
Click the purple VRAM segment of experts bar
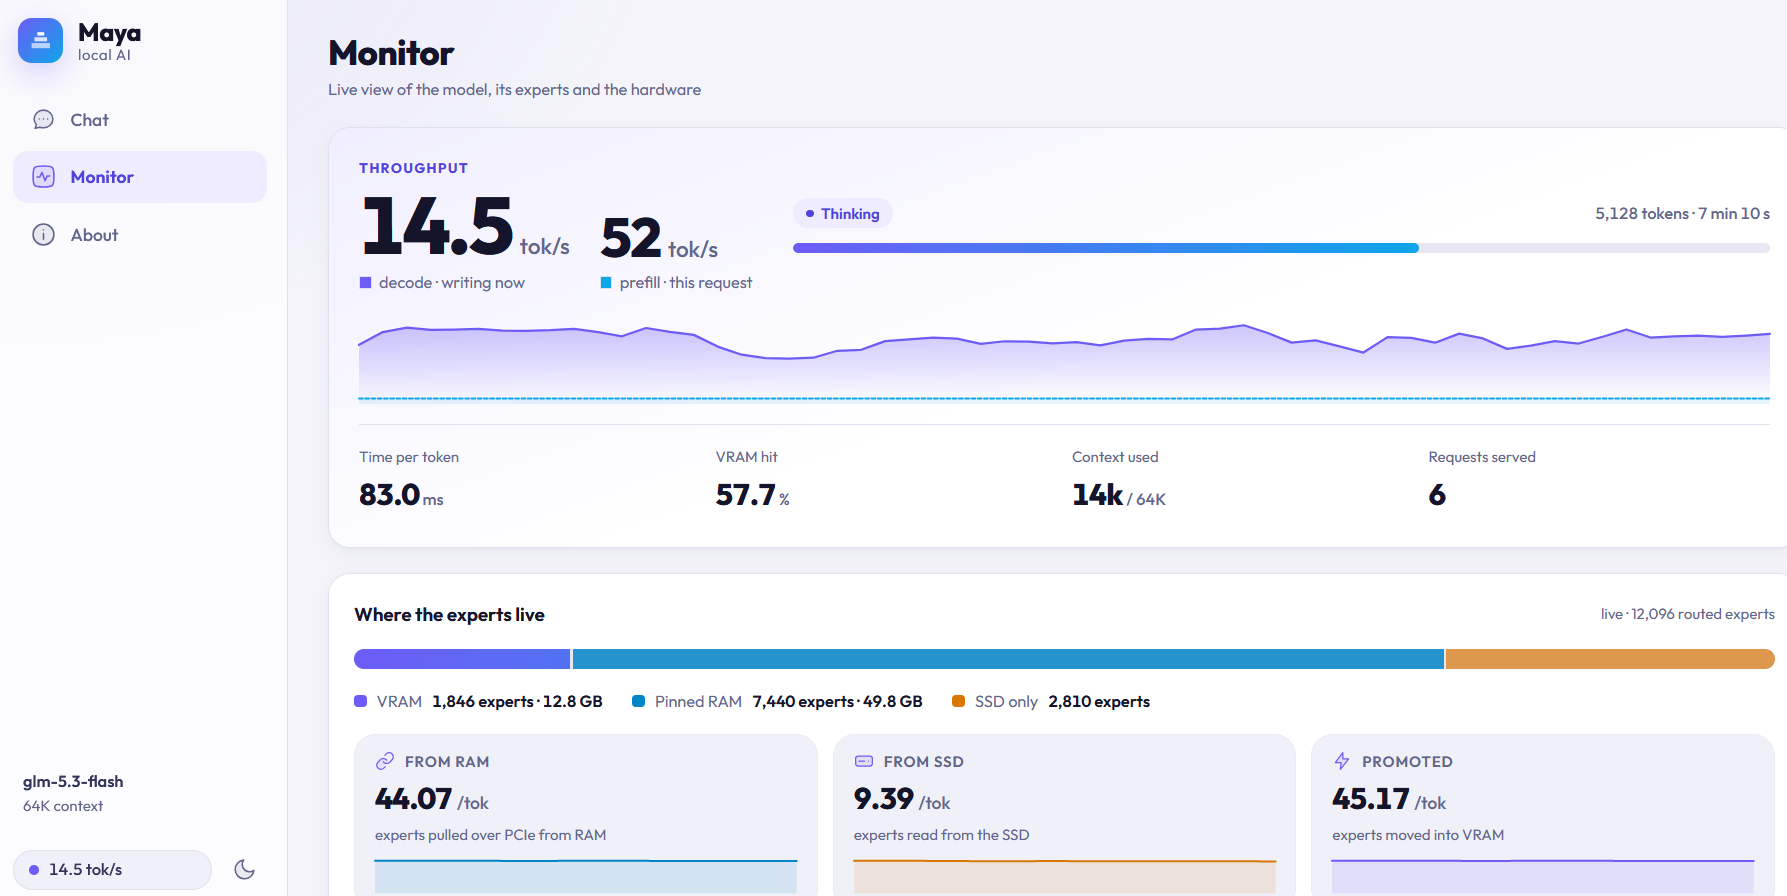pyautogui.click(x=462, y=659)
